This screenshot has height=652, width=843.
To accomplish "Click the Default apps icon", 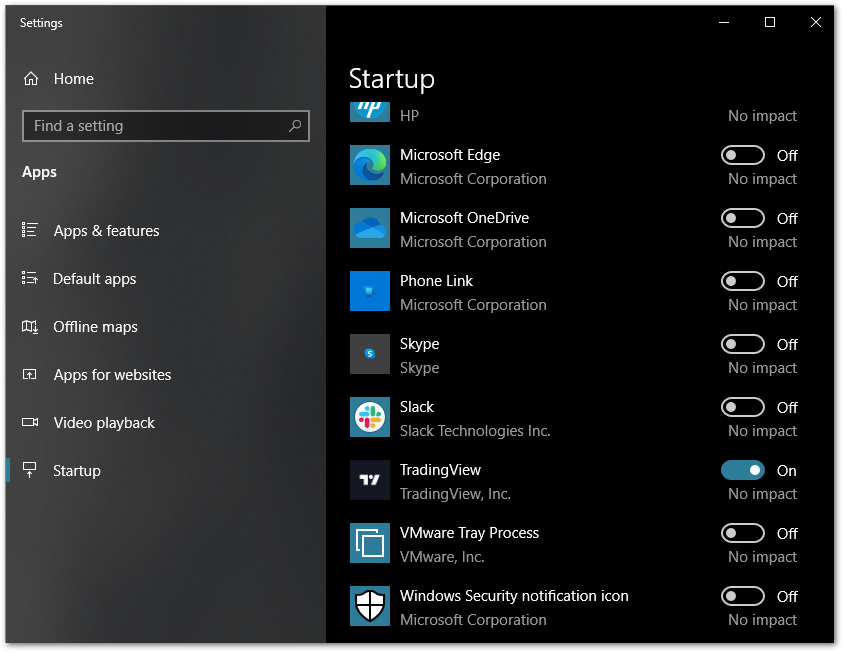I will click(30, 278).
